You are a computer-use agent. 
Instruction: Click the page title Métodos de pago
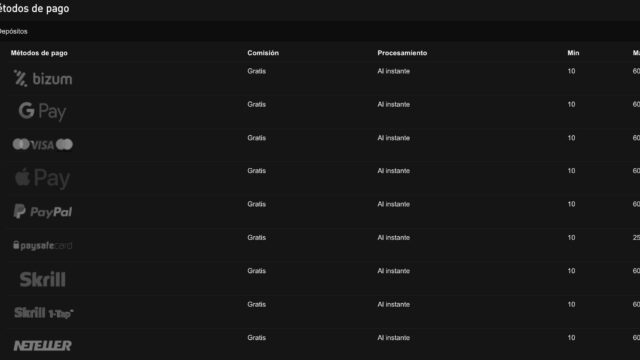[x=35, y=8]
